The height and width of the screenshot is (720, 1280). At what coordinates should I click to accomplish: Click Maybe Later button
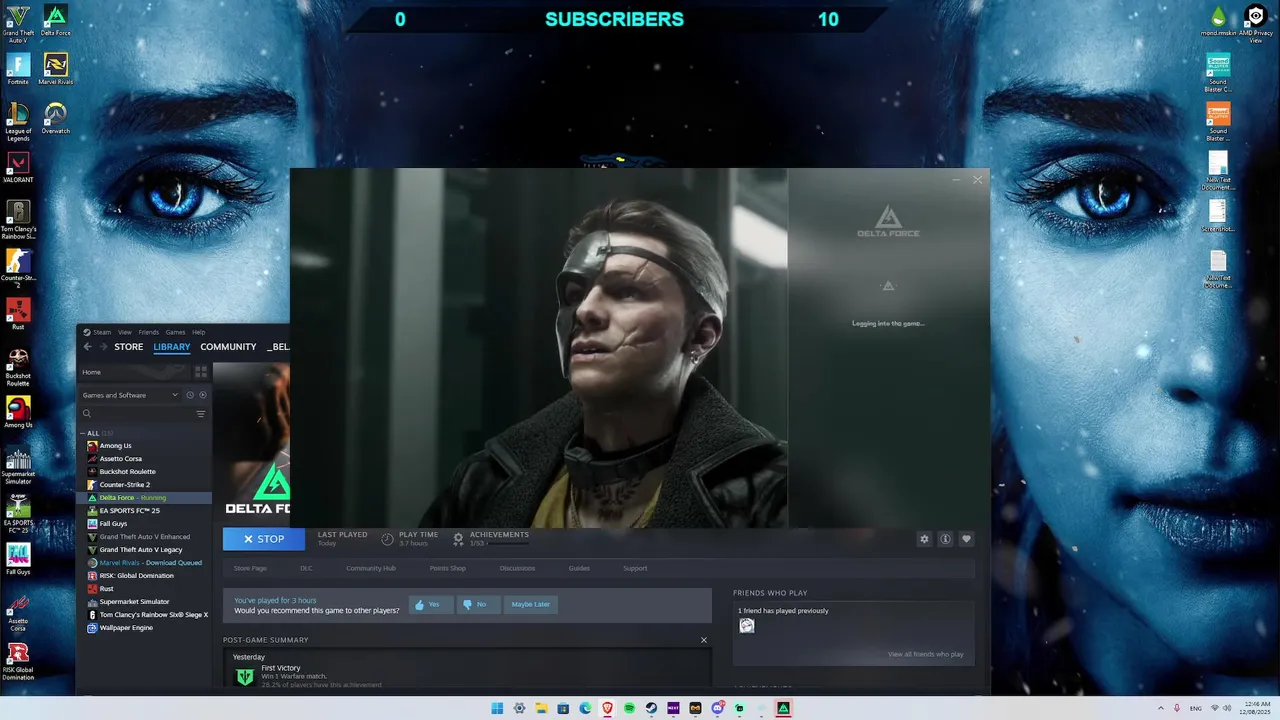pyautogui.click(x=530, y=604)
